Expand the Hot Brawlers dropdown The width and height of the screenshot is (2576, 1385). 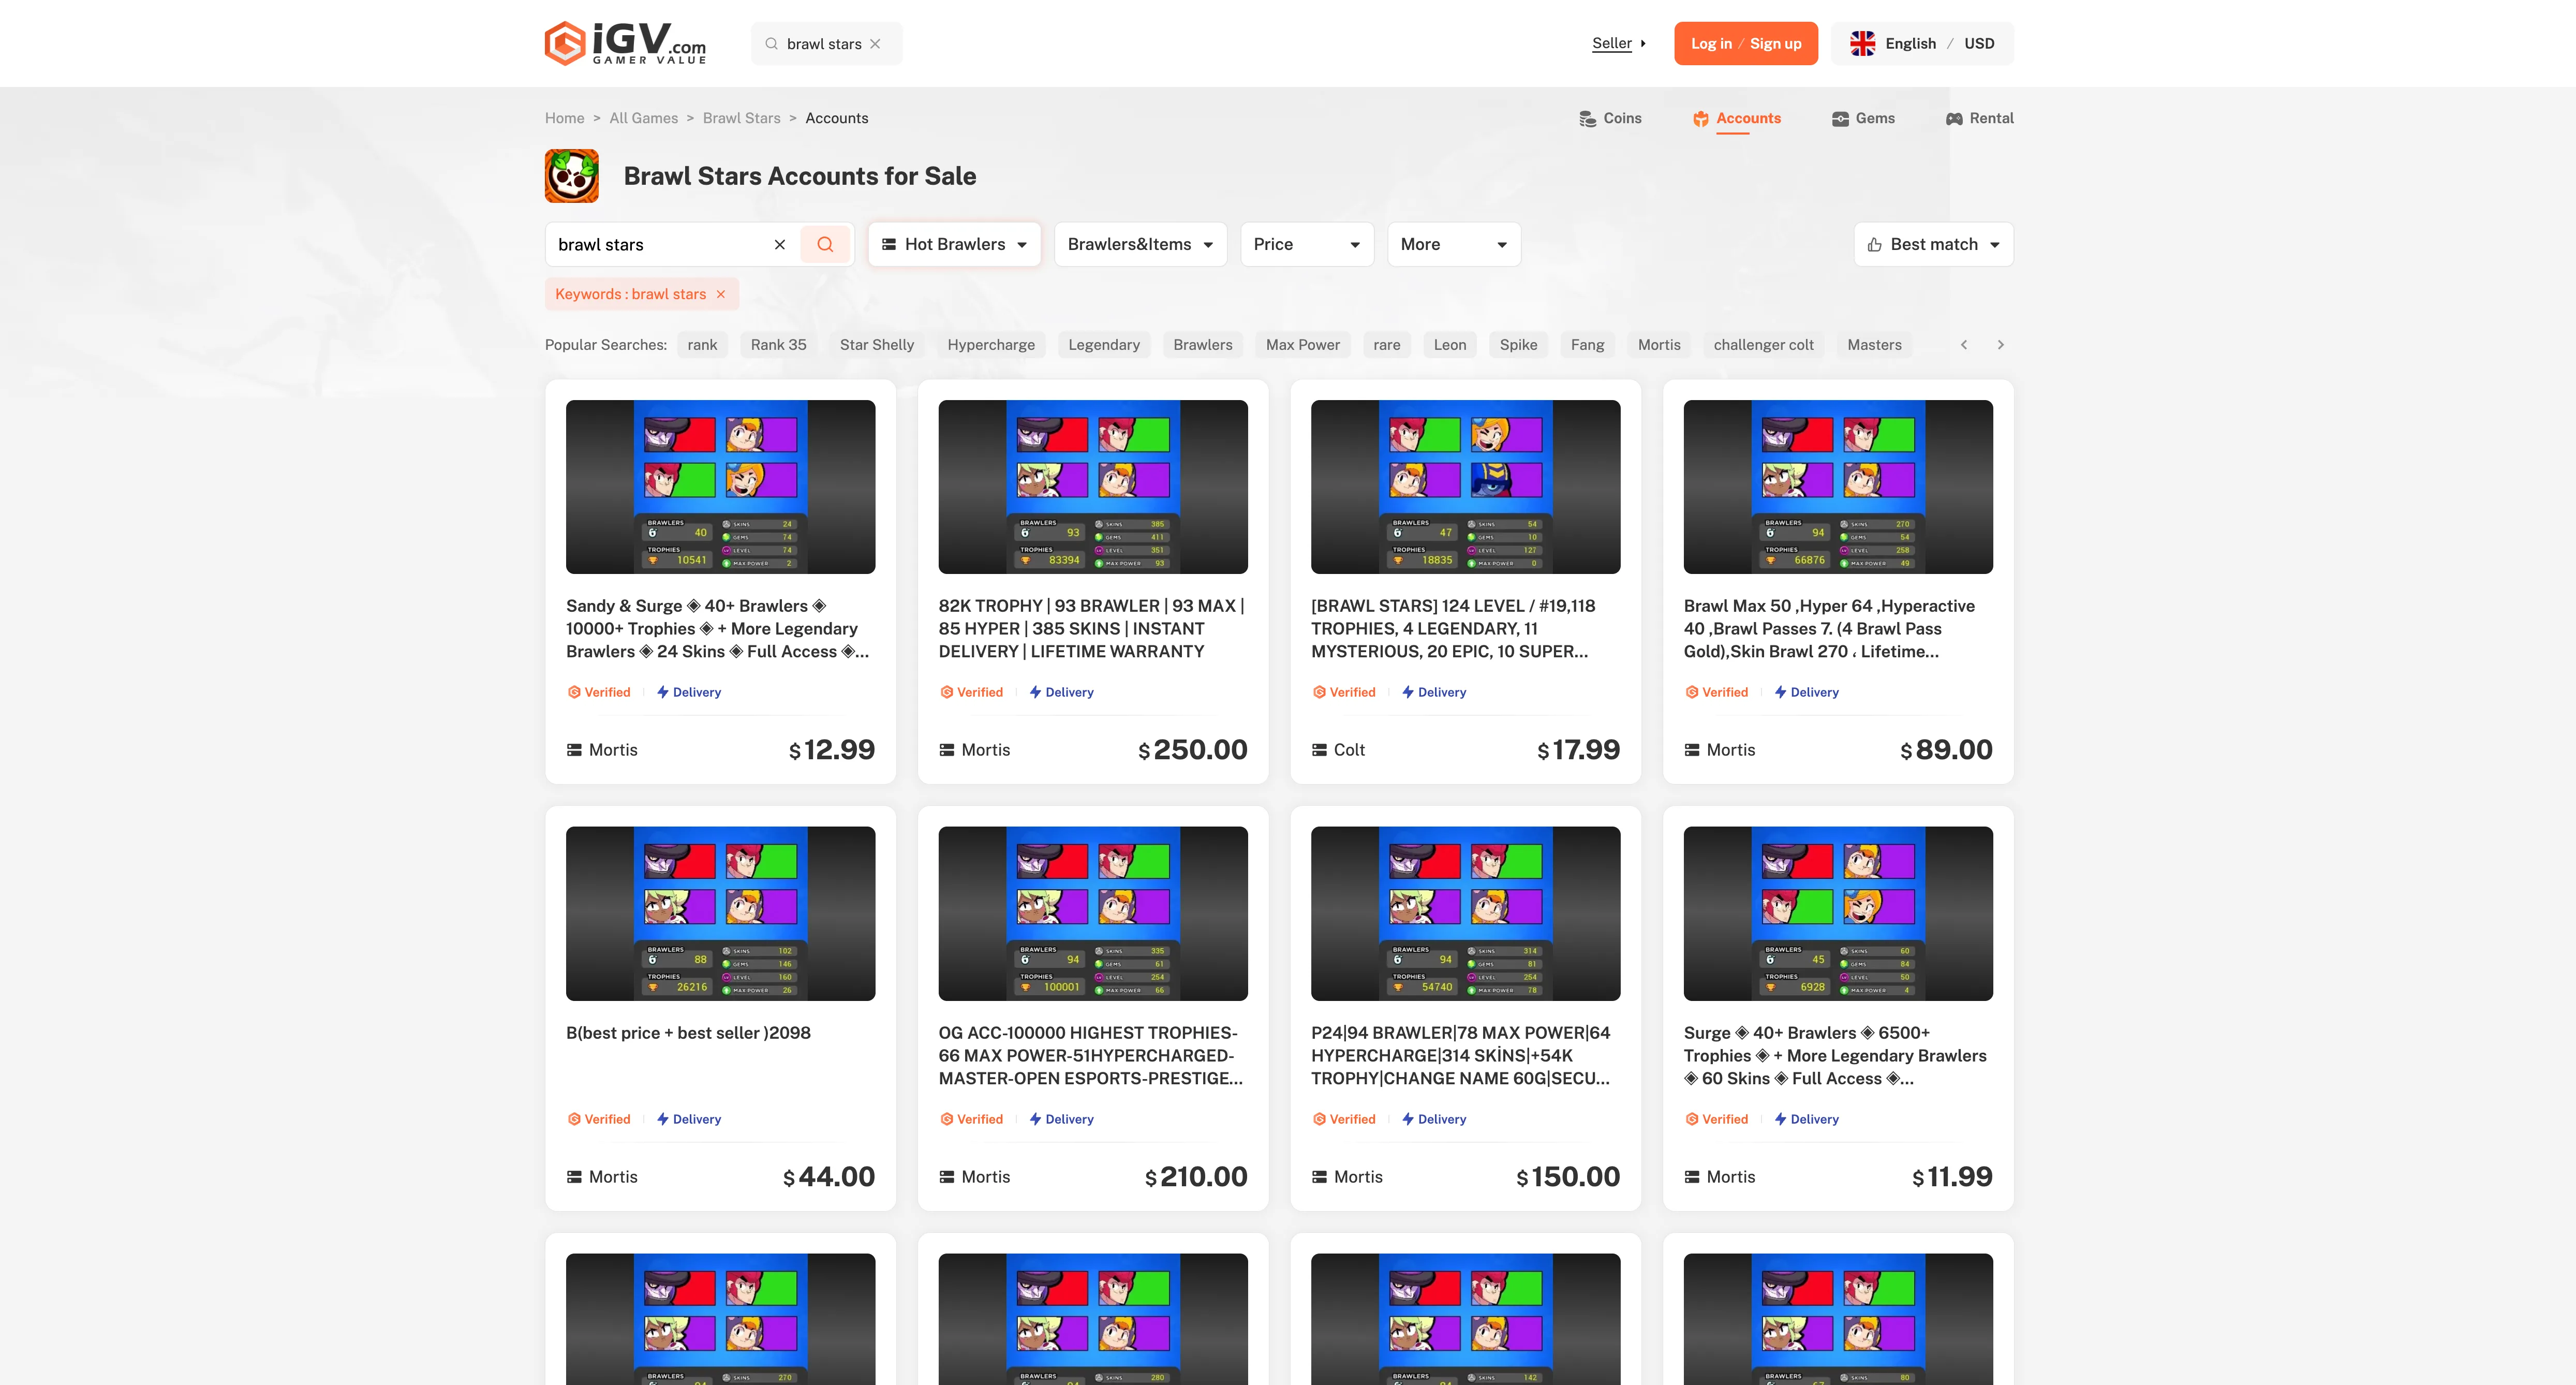(x=954, y=244)
